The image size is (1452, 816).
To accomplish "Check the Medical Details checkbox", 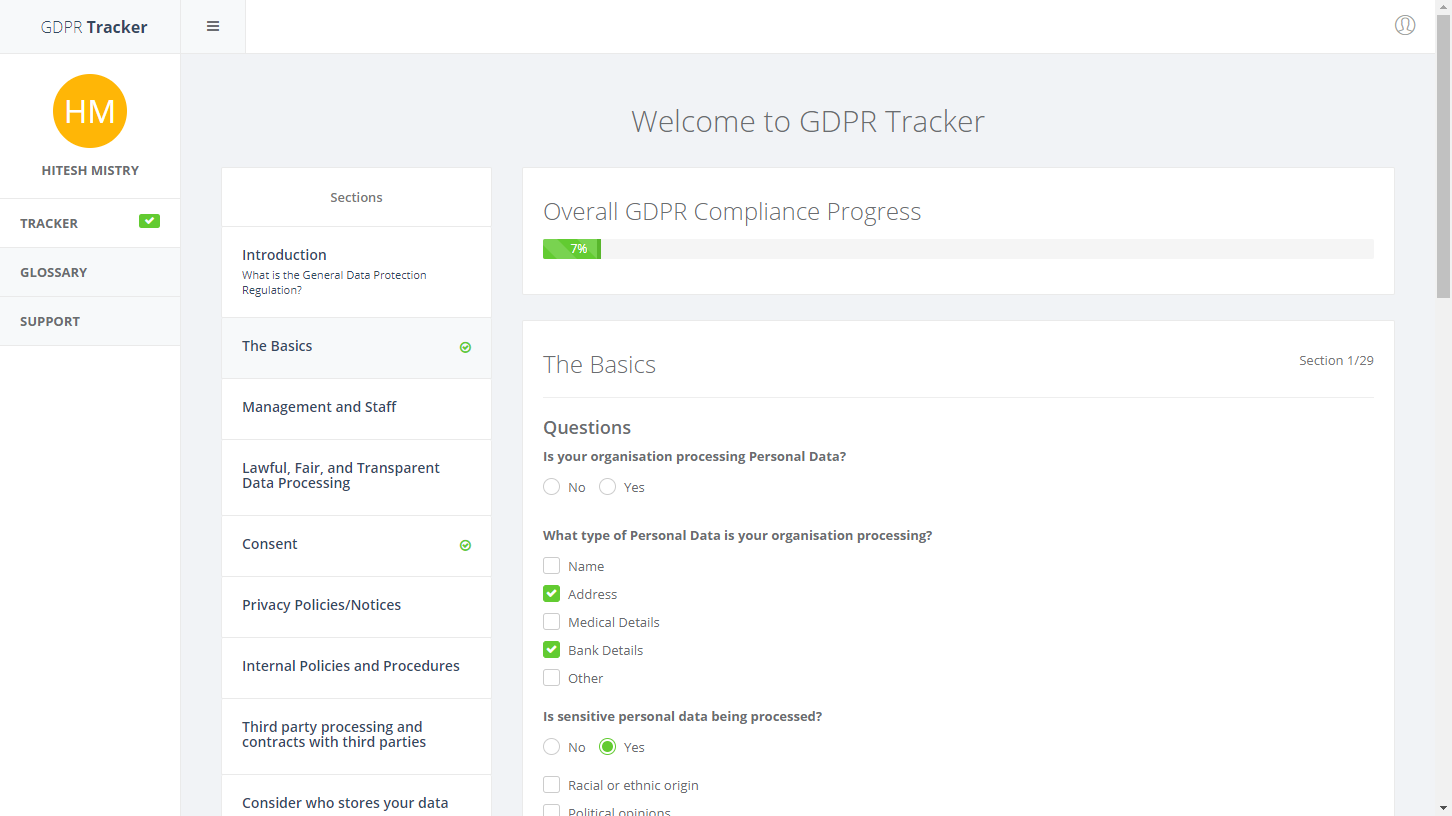I will click(551, 621).
